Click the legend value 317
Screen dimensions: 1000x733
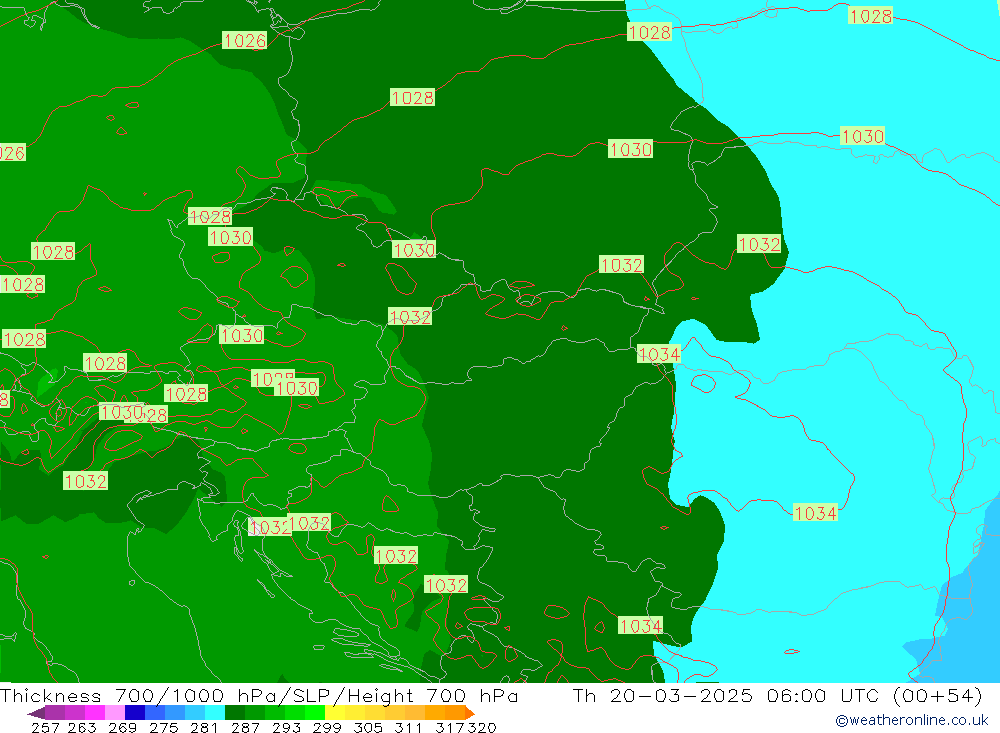[450, 727]
